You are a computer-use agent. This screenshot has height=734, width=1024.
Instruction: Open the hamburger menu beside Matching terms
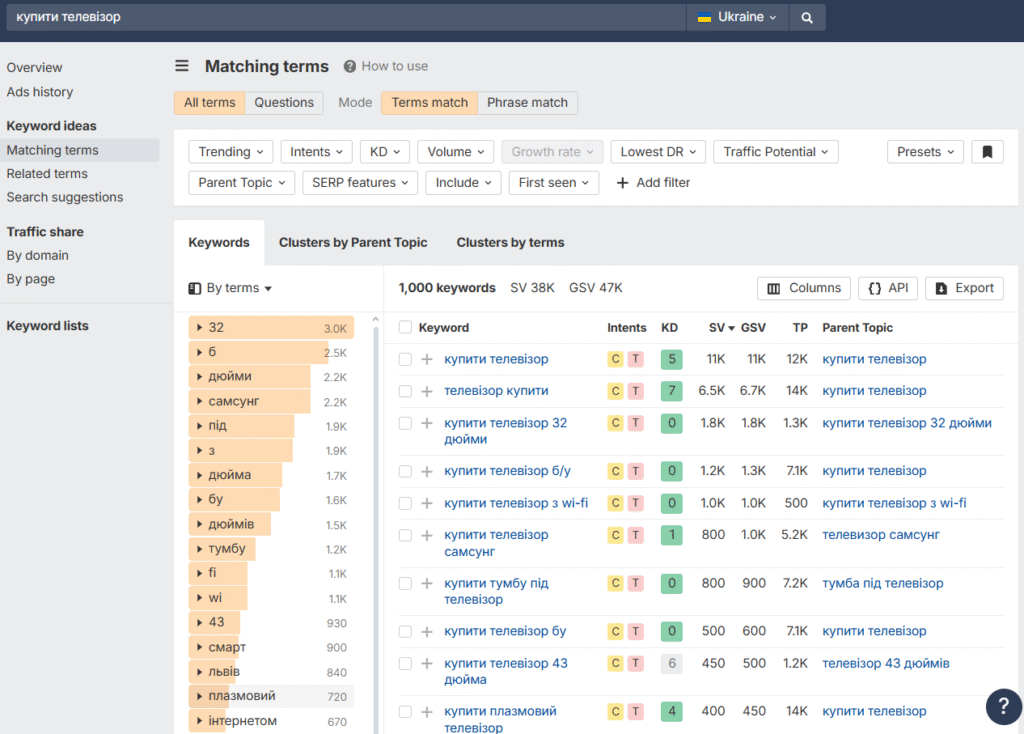(x=182, y=66)
